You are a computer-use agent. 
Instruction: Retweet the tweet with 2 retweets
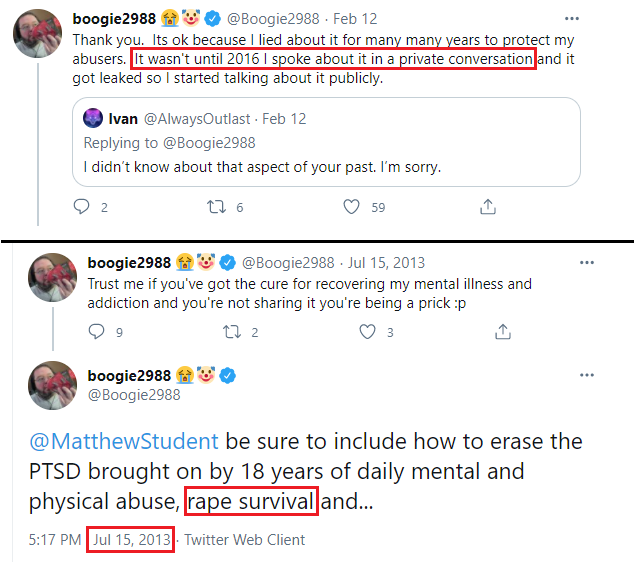coord(231,331)
